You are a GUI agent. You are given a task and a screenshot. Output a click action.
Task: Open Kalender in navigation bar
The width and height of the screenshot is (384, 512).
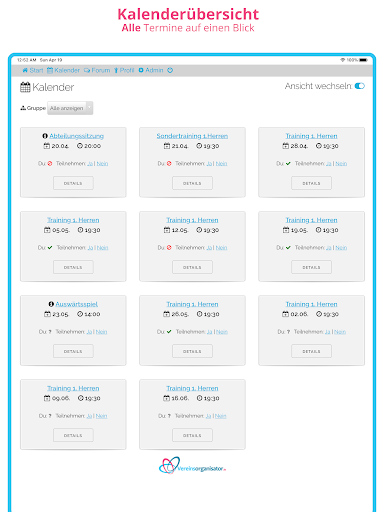63,70
